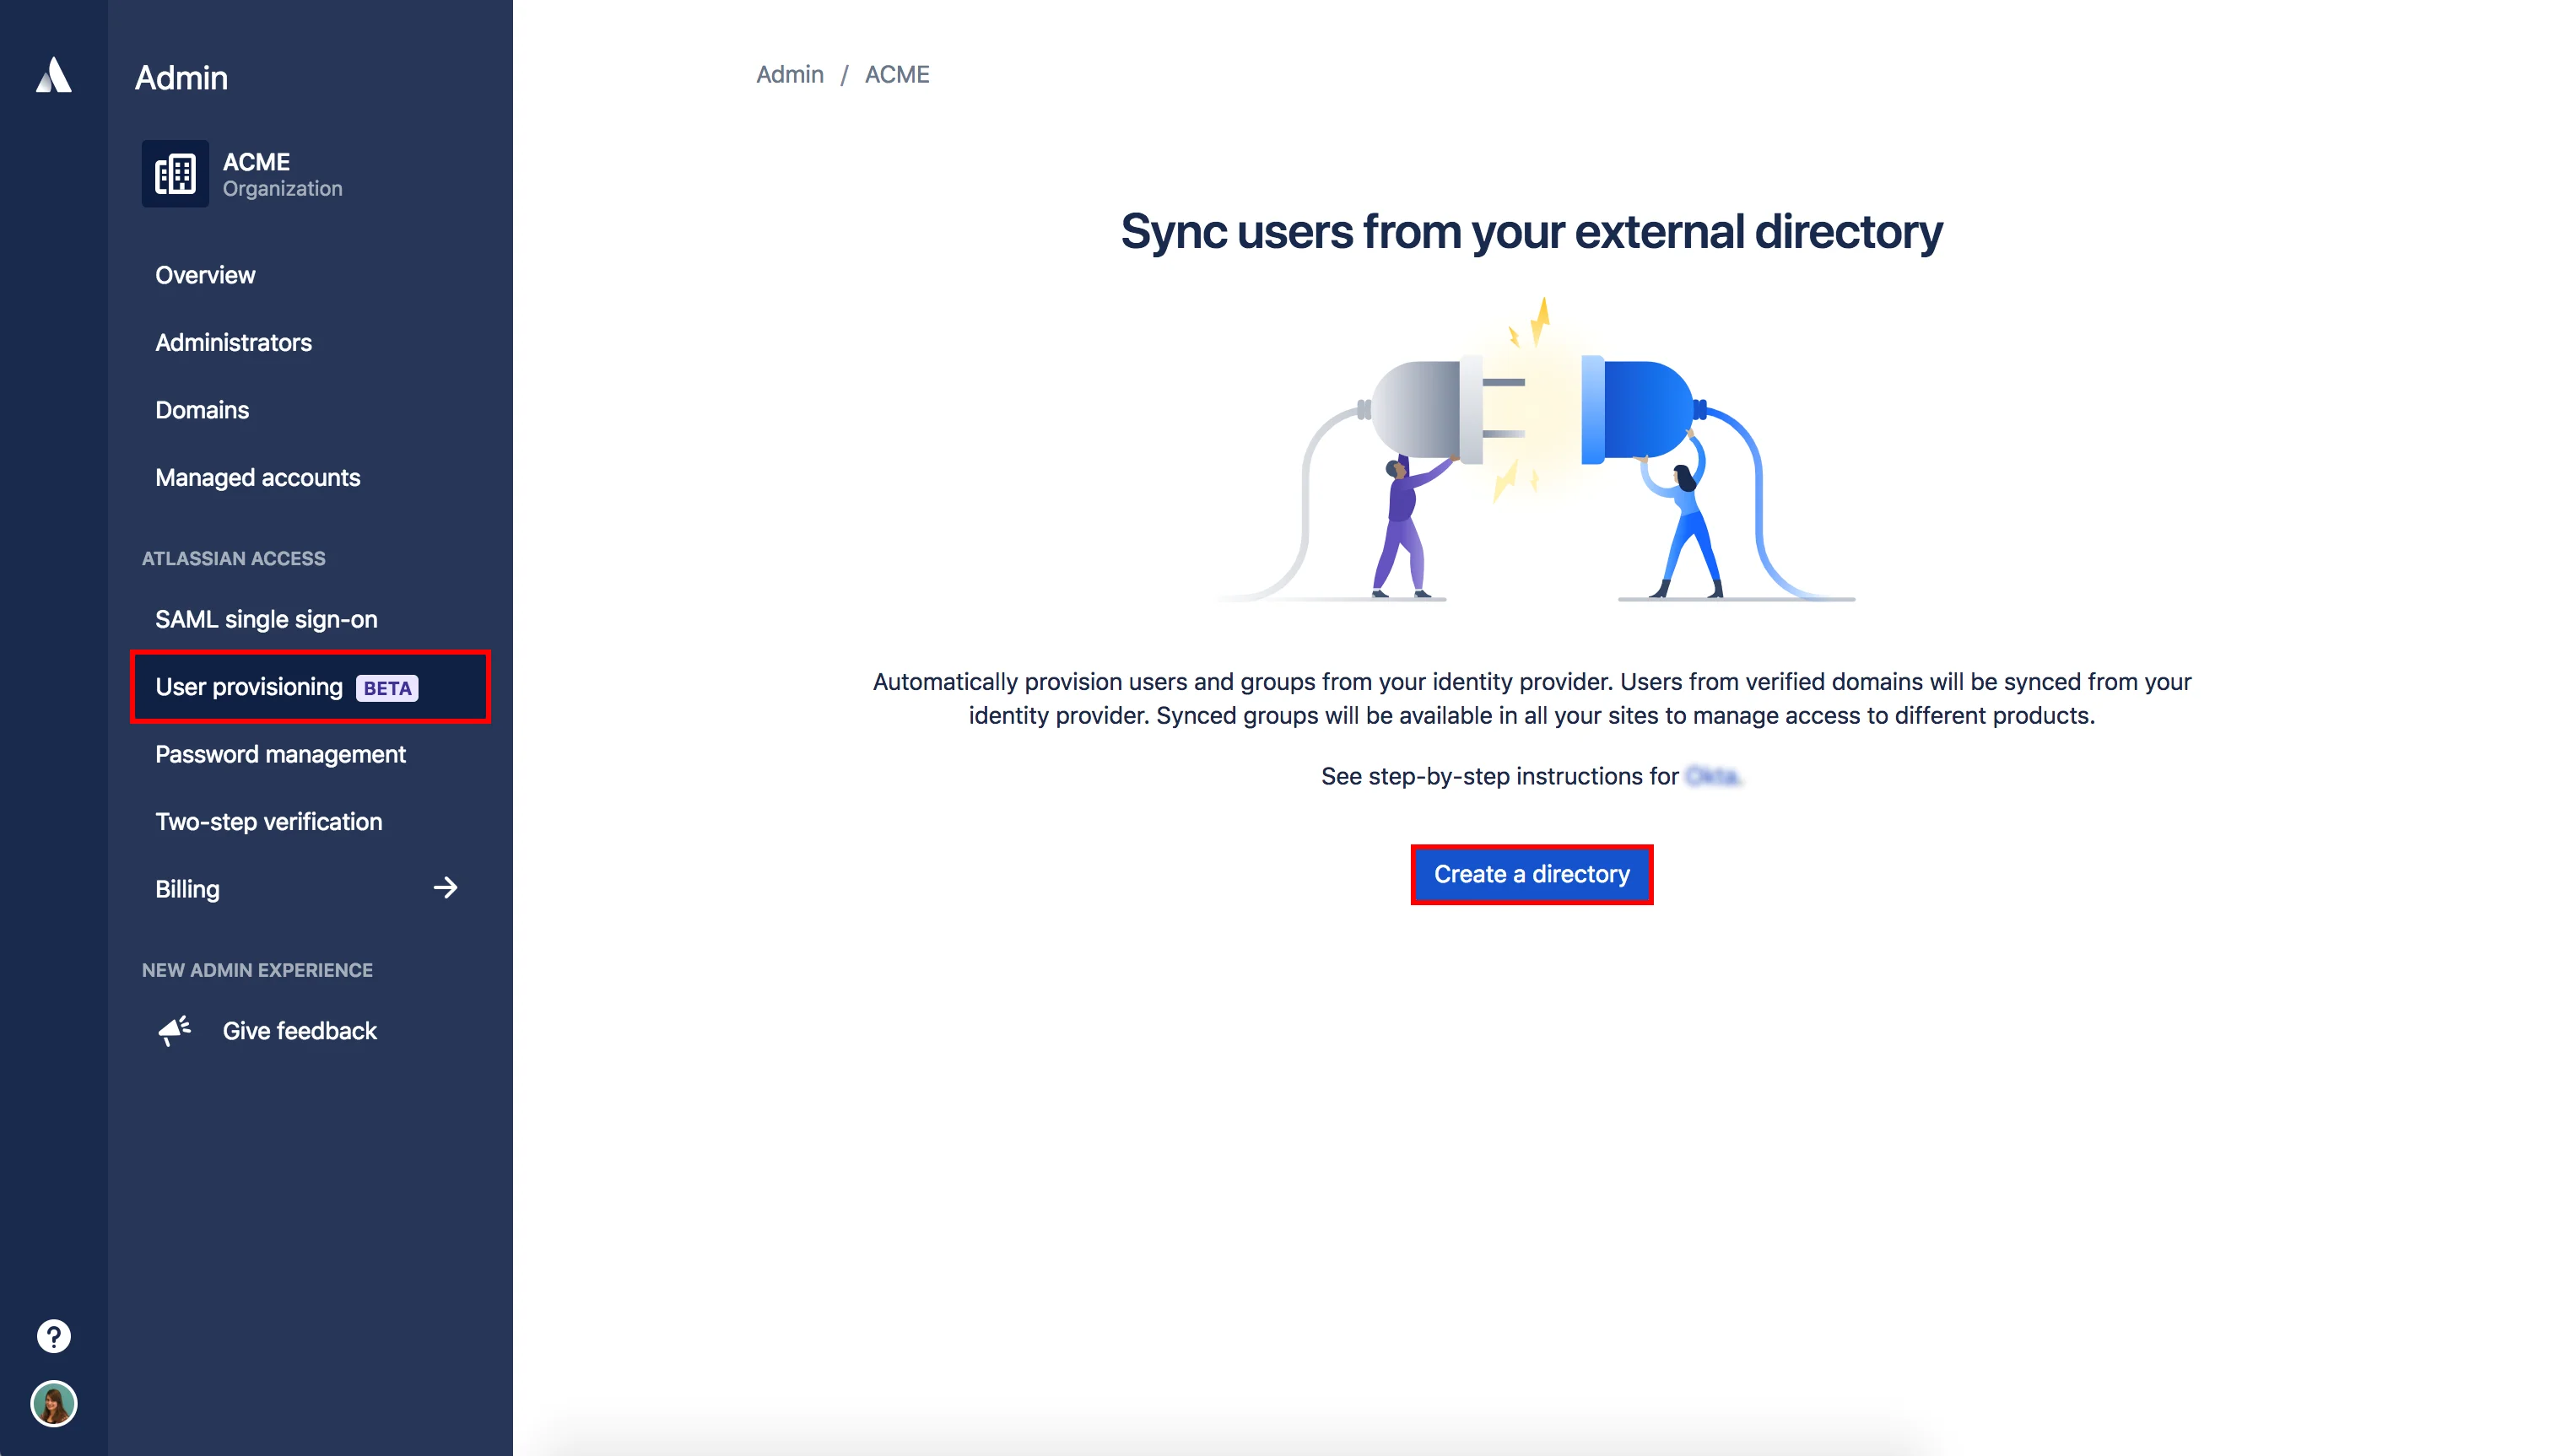Click Managed accounts sidebar item

257,476
